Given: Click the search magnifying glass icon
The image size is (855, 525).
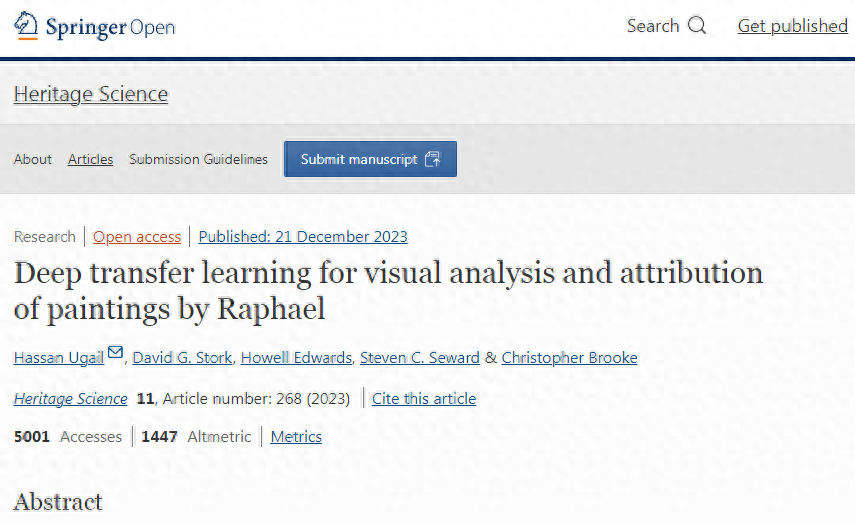Looking at the screenshot, I should pyautogui.click(x=697, y=26).
